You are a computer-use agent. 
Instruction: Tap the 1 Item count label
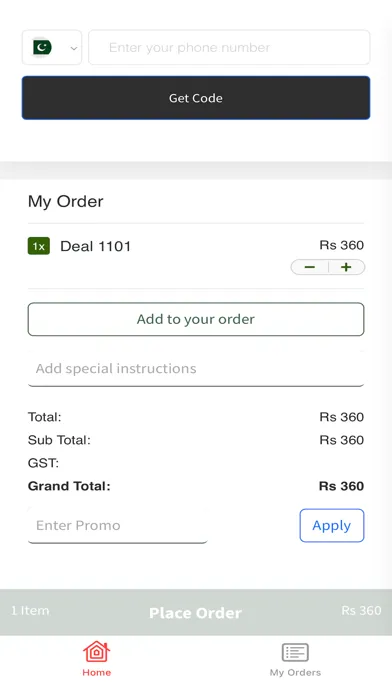click(x=30, y=611)
